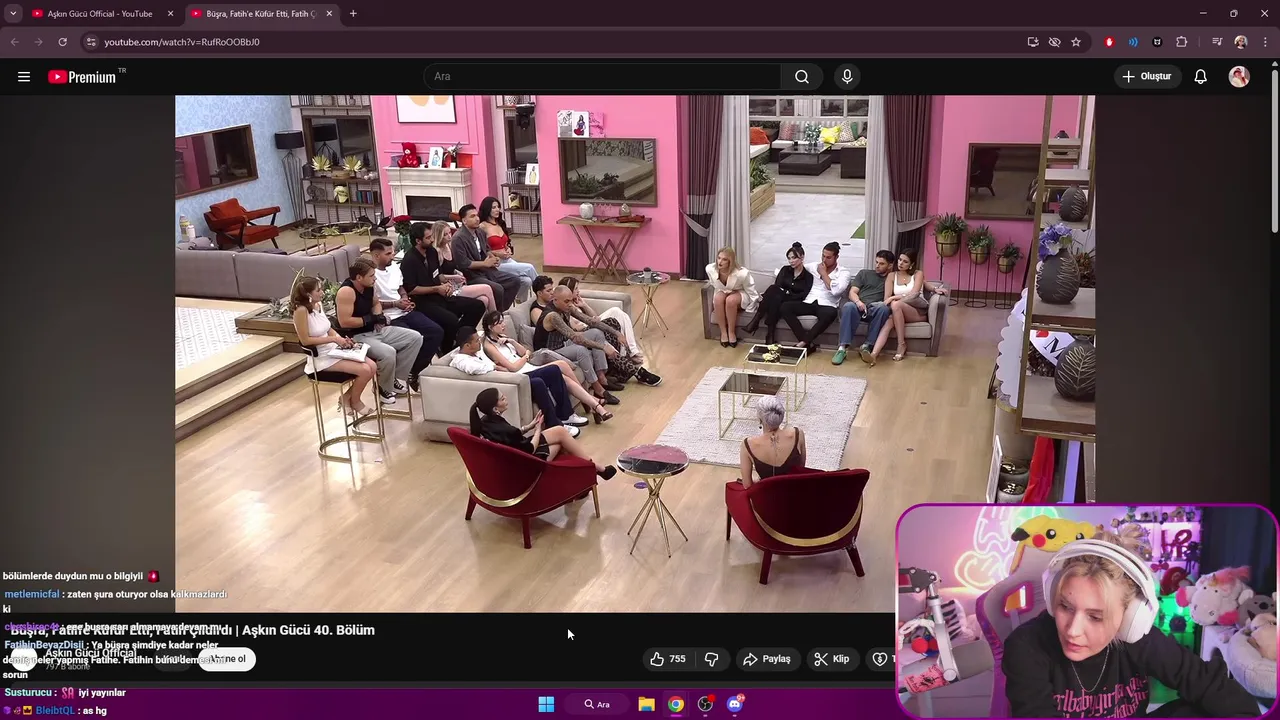The height and width of the screenshot is (720, 1280).
Task: Click the video player frame
Action: tap(635, 353)
